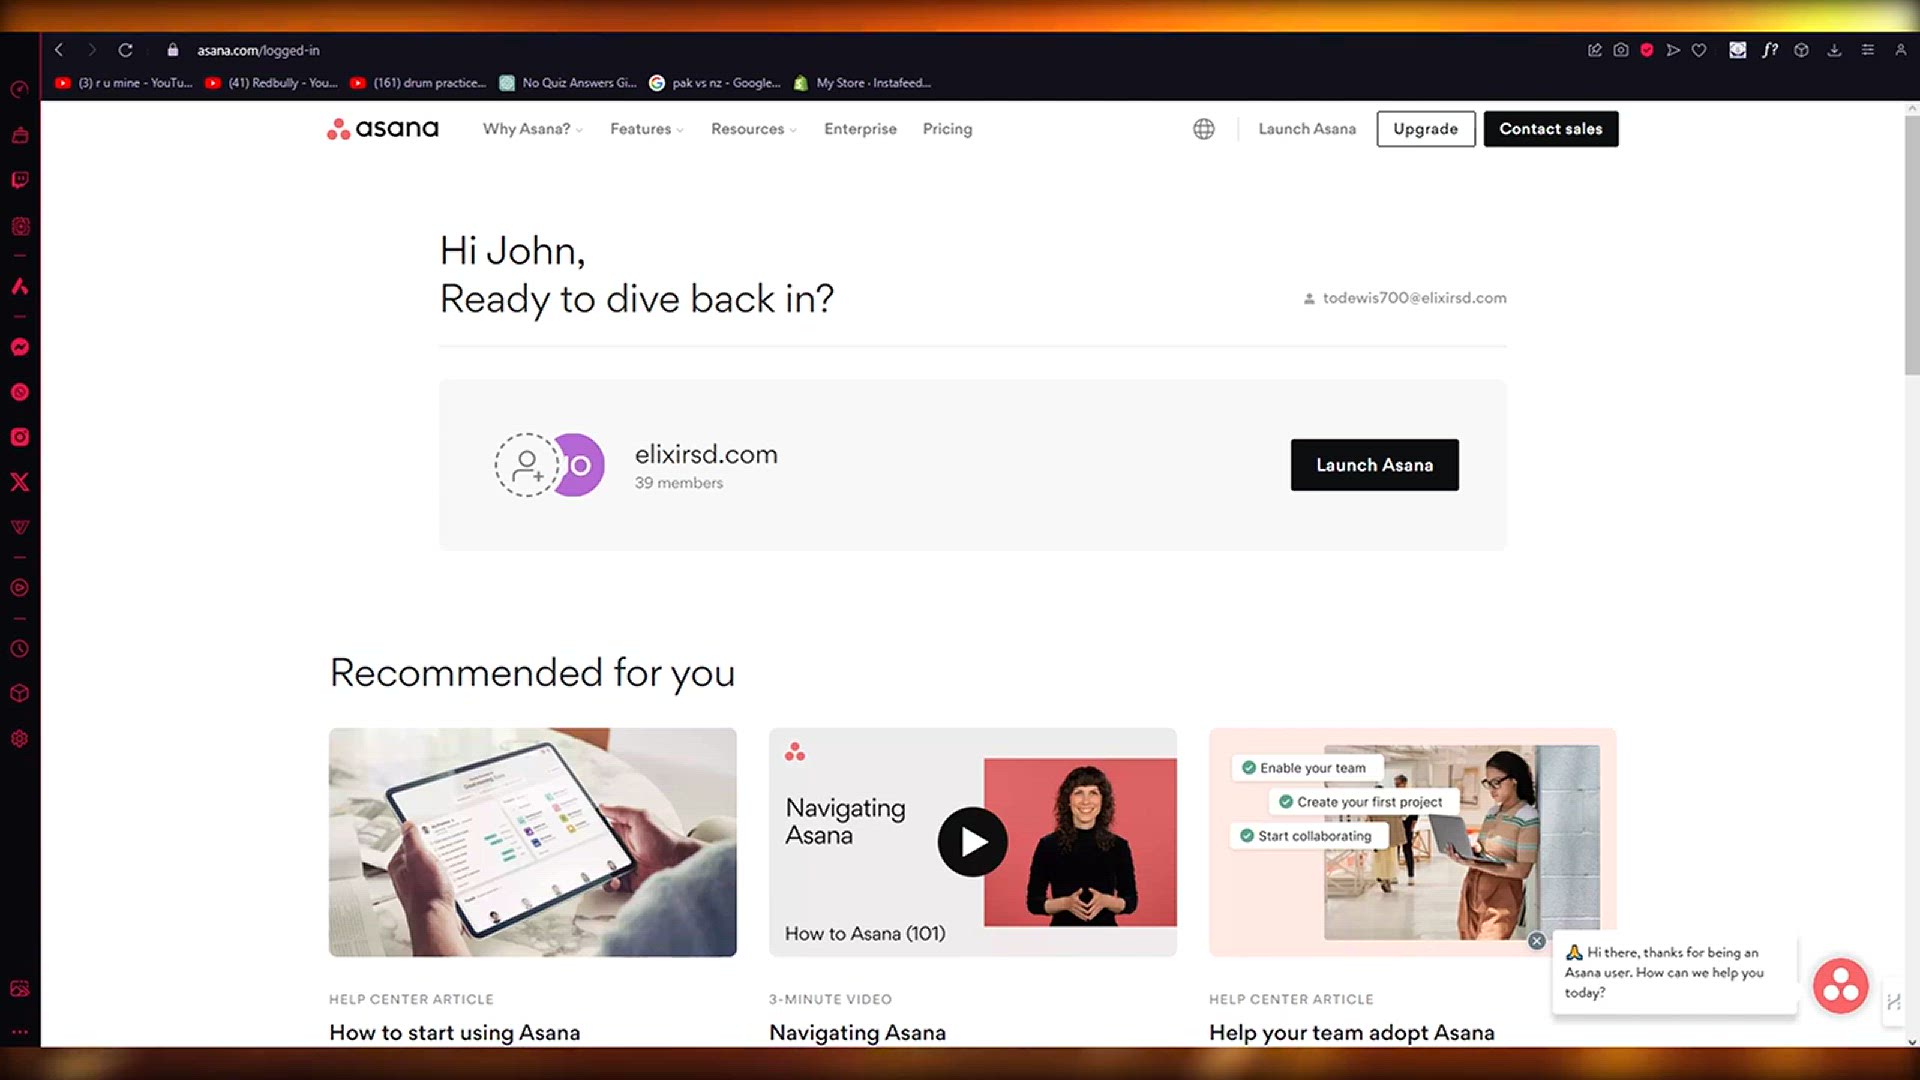Open the easy setup sliders icon

1867,50
